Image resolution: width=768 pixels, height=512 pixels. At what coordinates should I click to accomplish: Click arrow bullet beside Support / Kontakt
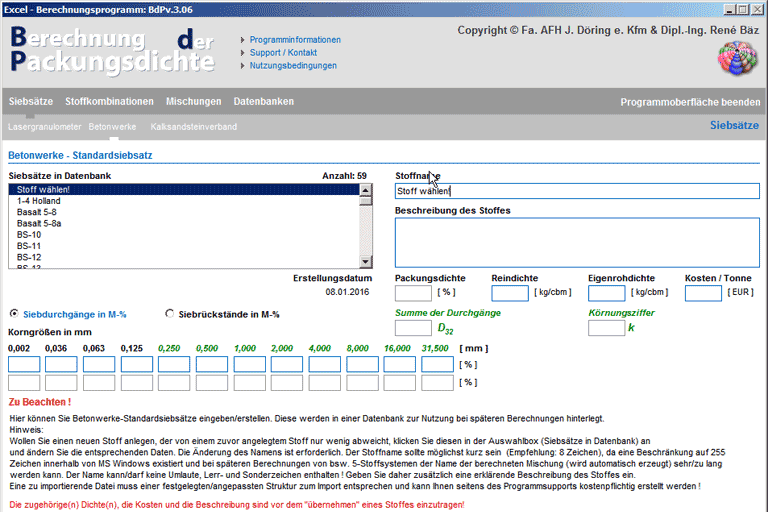point(242,53)
